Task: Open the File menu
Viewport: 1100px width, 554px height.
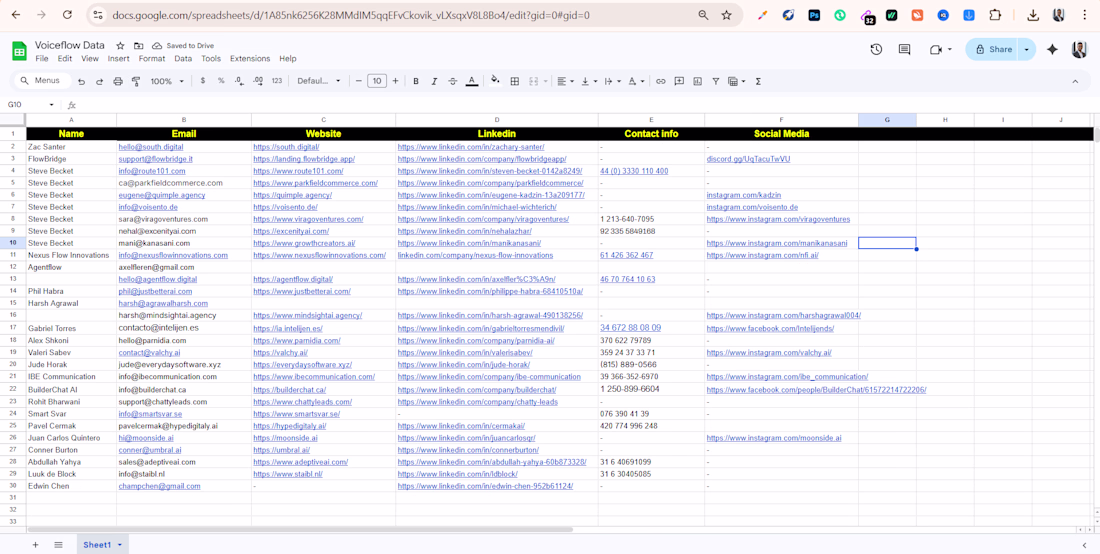Action: click(42, 59)
